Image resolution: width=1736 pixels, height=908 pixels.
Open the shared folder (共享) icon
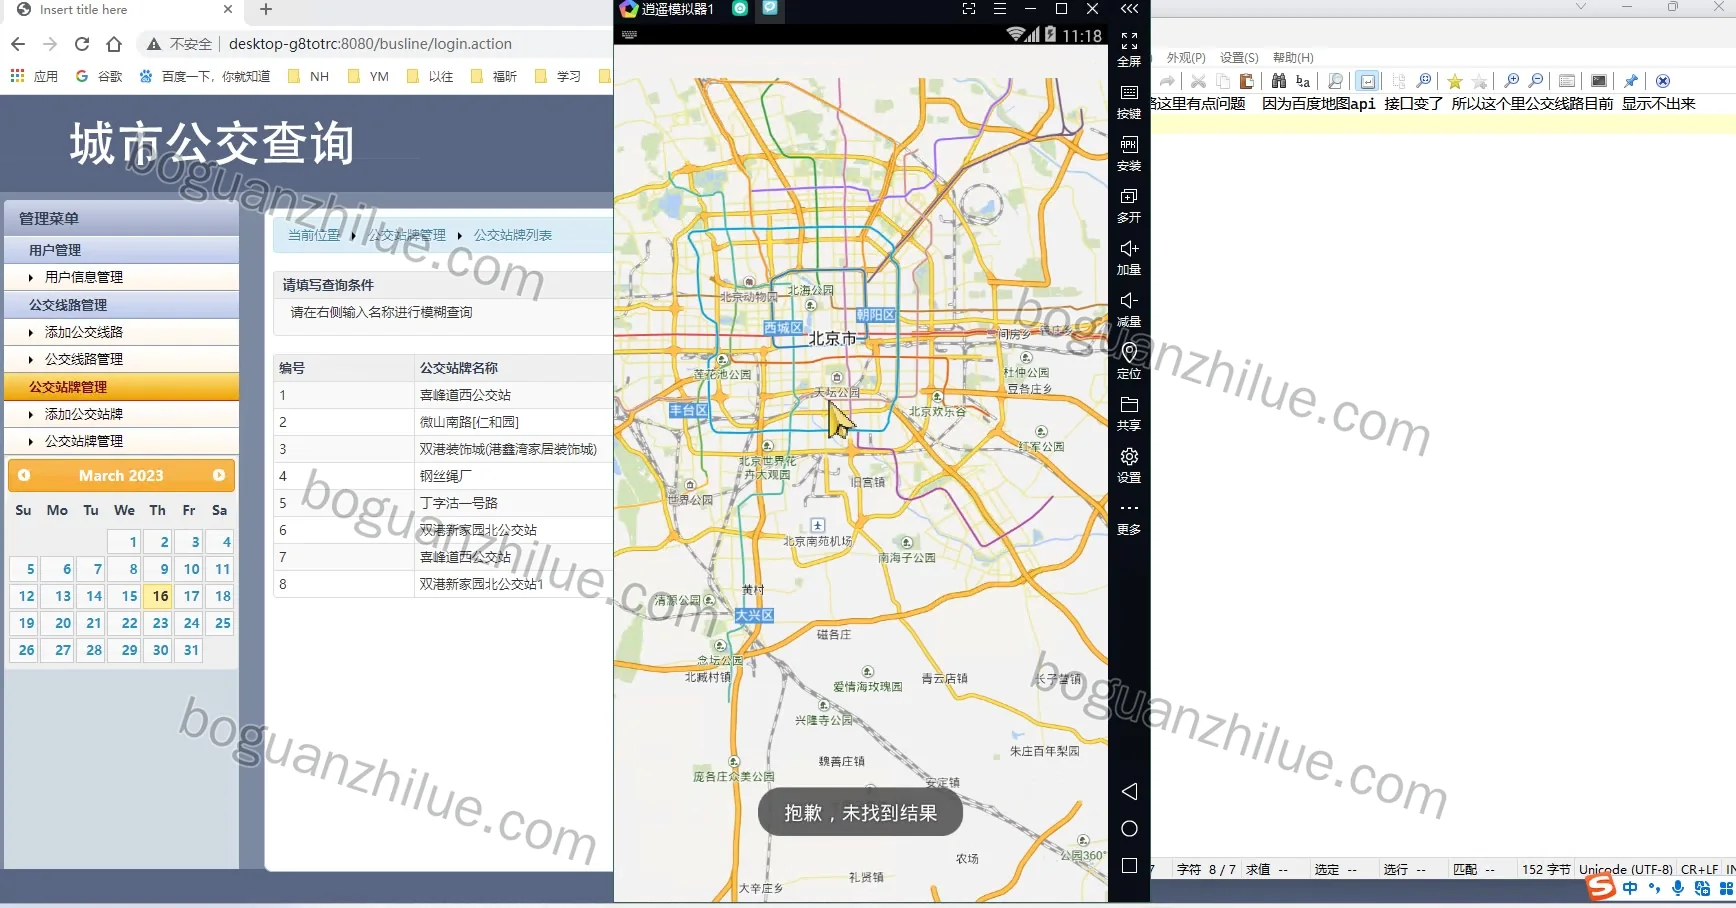pyautogui.click(x=1129, y=405)
